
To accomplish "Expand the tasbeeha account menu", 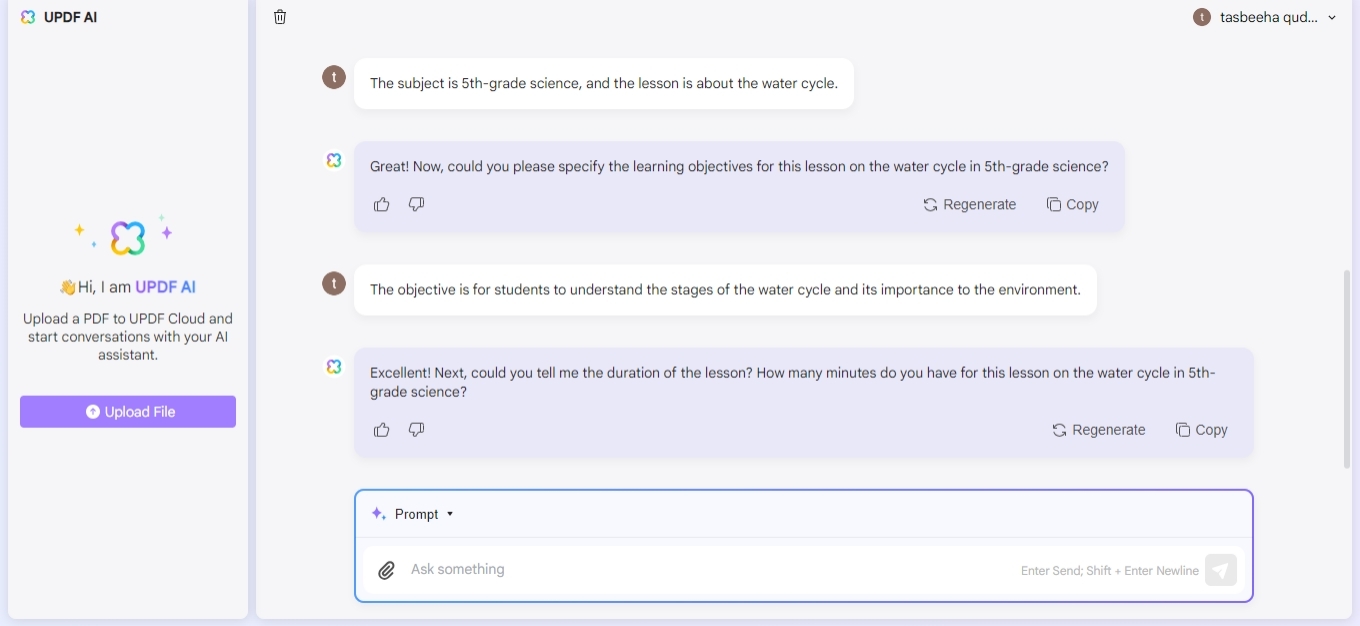I will tap(1332, 17).
